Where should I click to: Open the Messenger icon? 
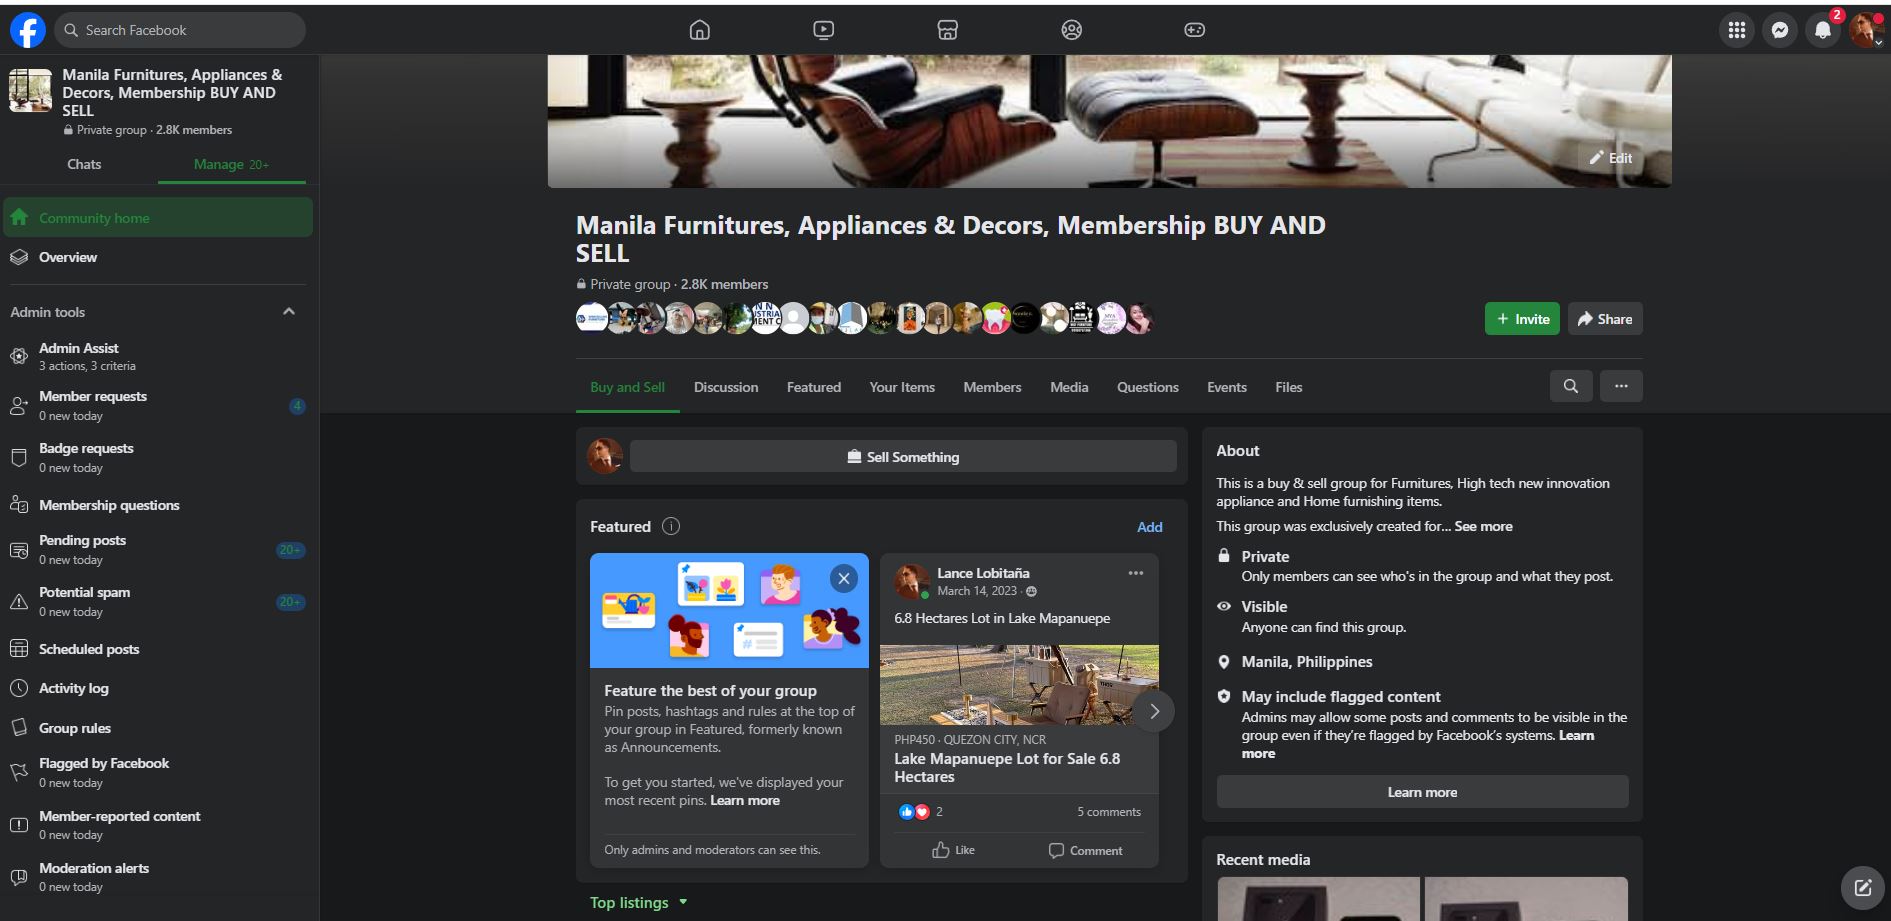pyautogui.click(x=1780, y=30)
